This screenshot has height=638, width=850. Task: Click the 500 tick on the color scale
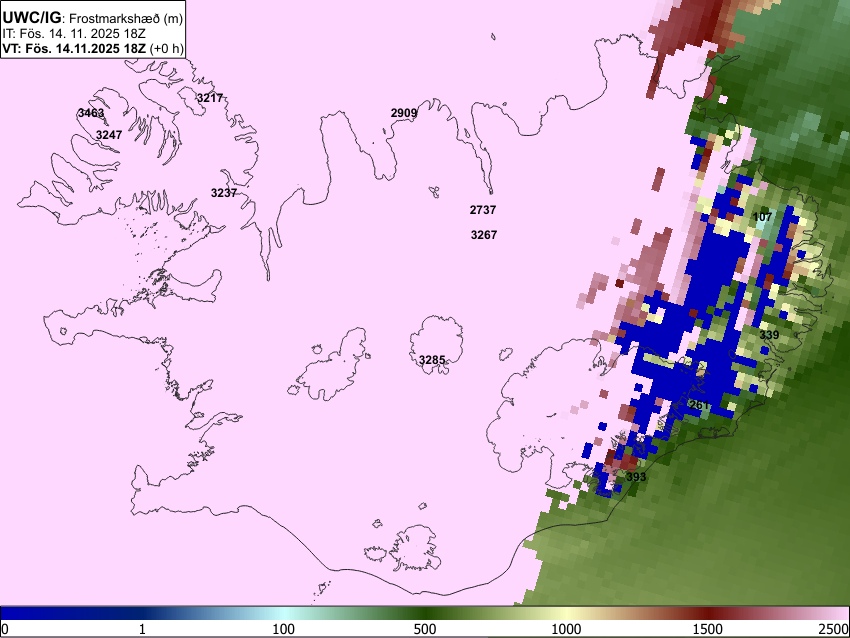(x=425, y=629)
